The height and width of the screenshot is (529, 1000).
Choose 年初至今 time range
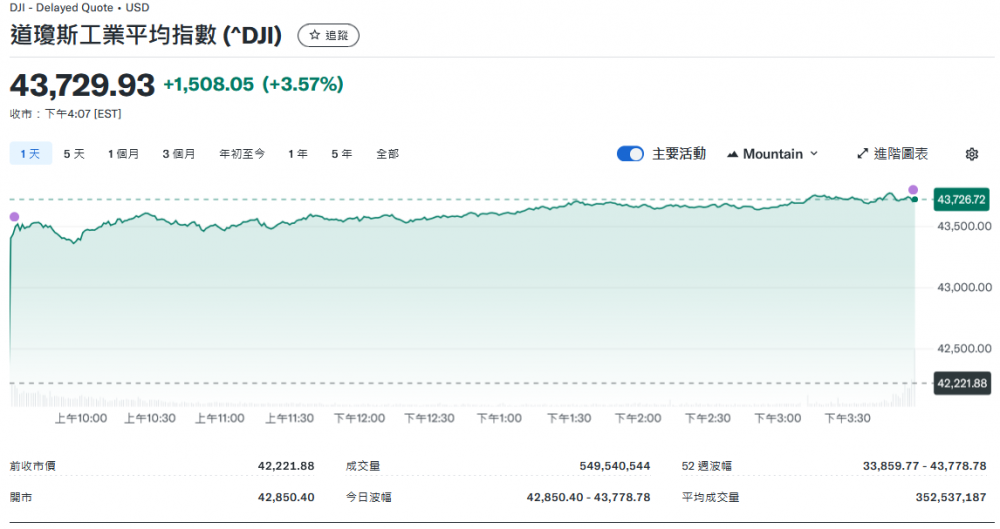pyautogui.click(x=242, y=154)
